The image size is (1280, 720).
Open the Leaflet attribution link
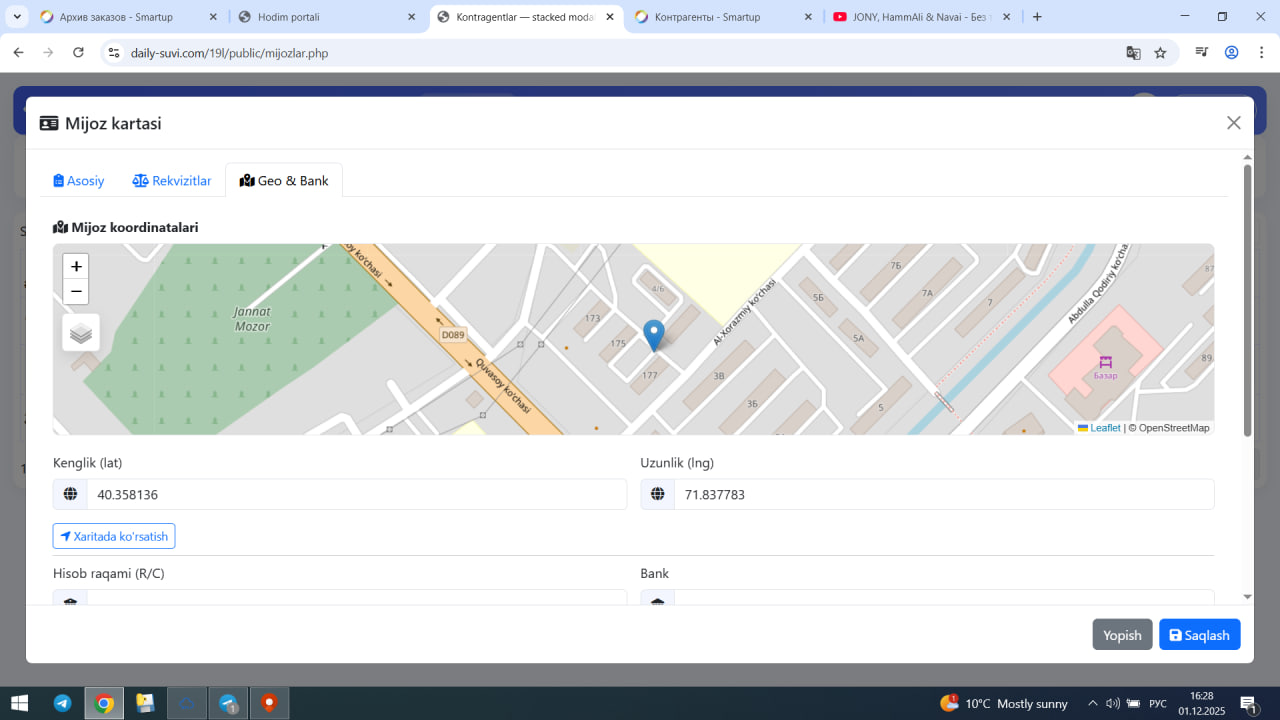1104,428
